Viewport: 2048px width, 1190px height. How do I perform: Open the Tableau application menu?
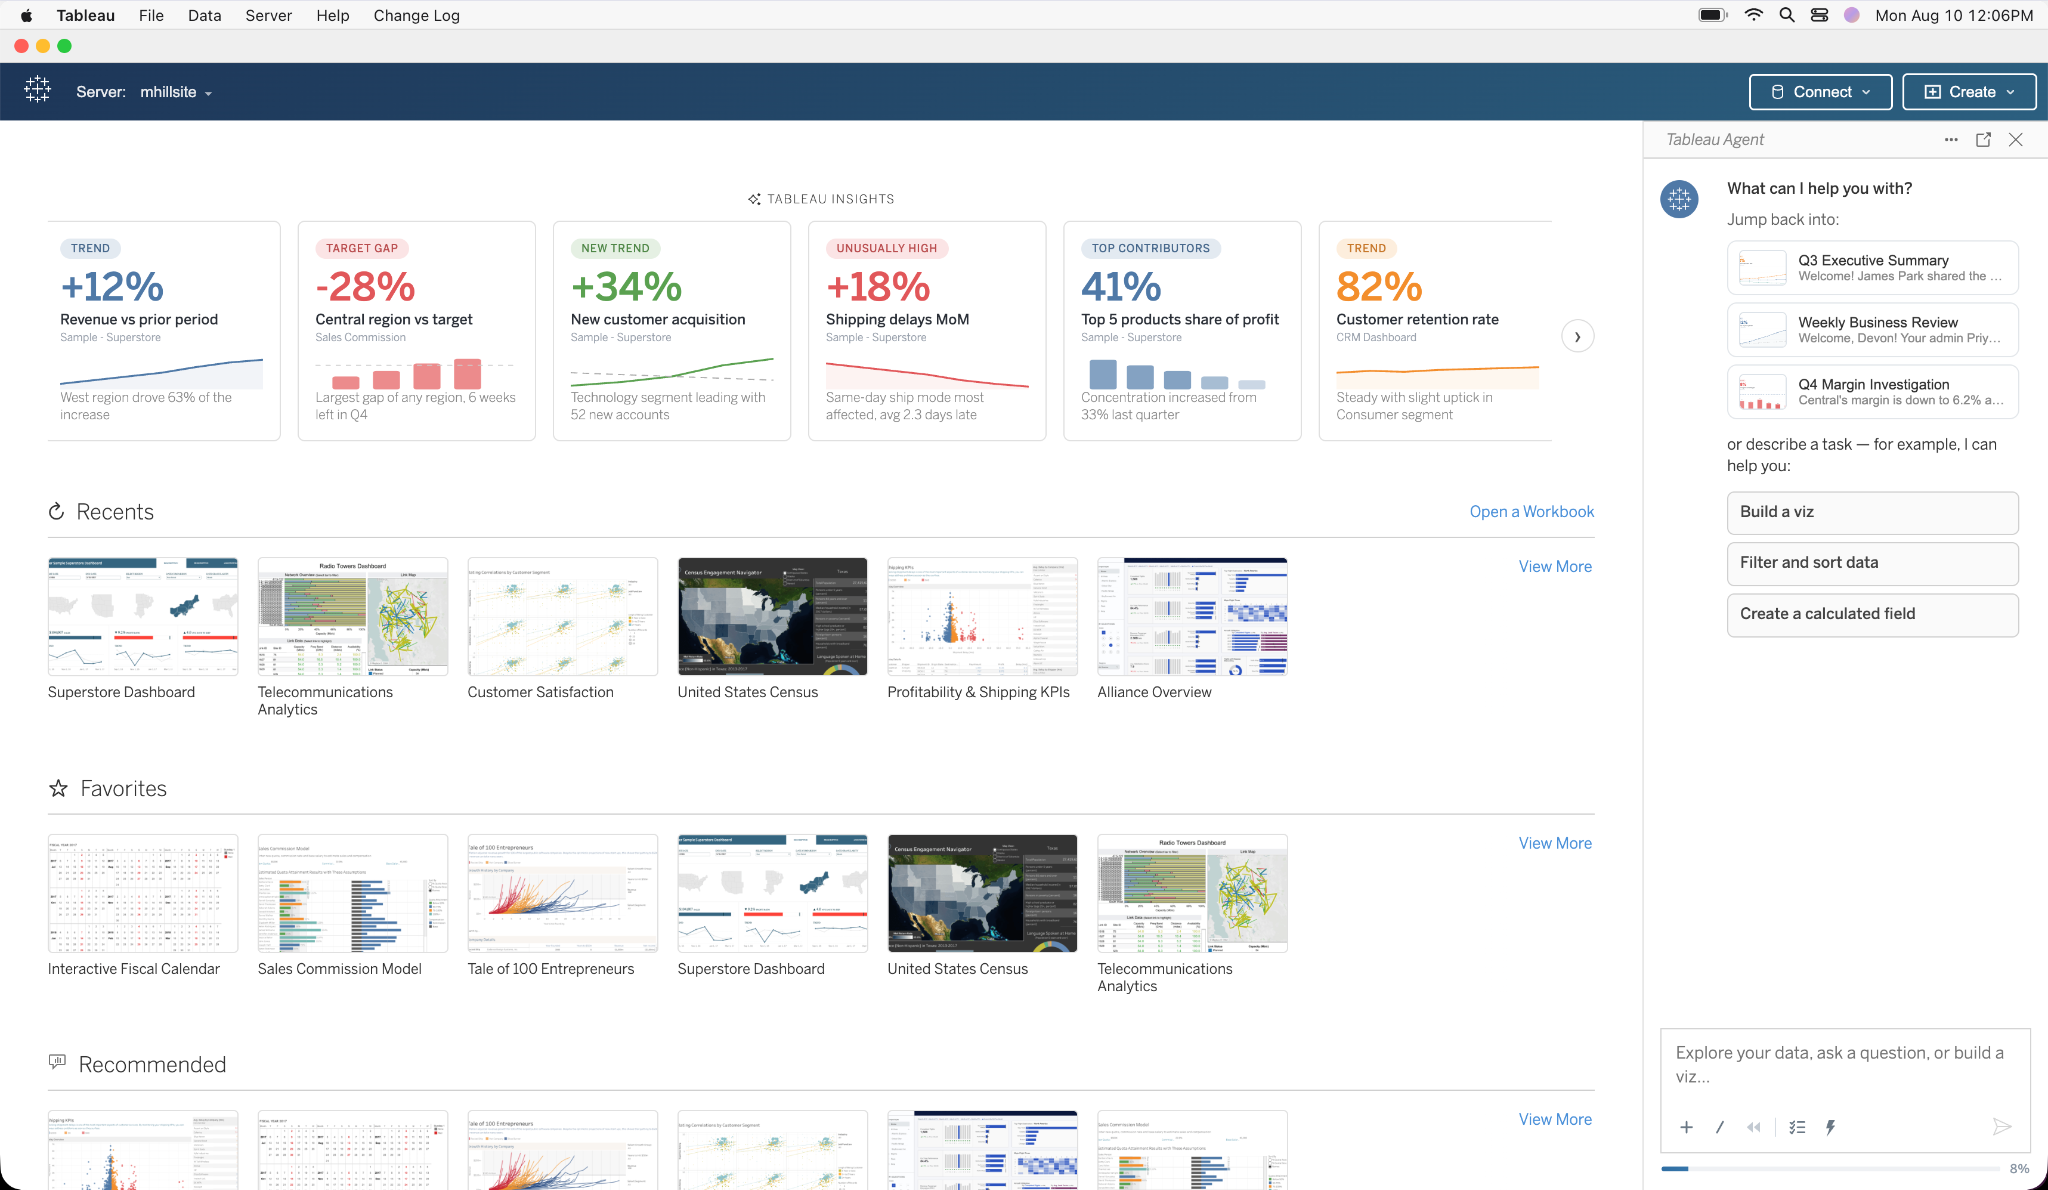click(x=85, y=15)
